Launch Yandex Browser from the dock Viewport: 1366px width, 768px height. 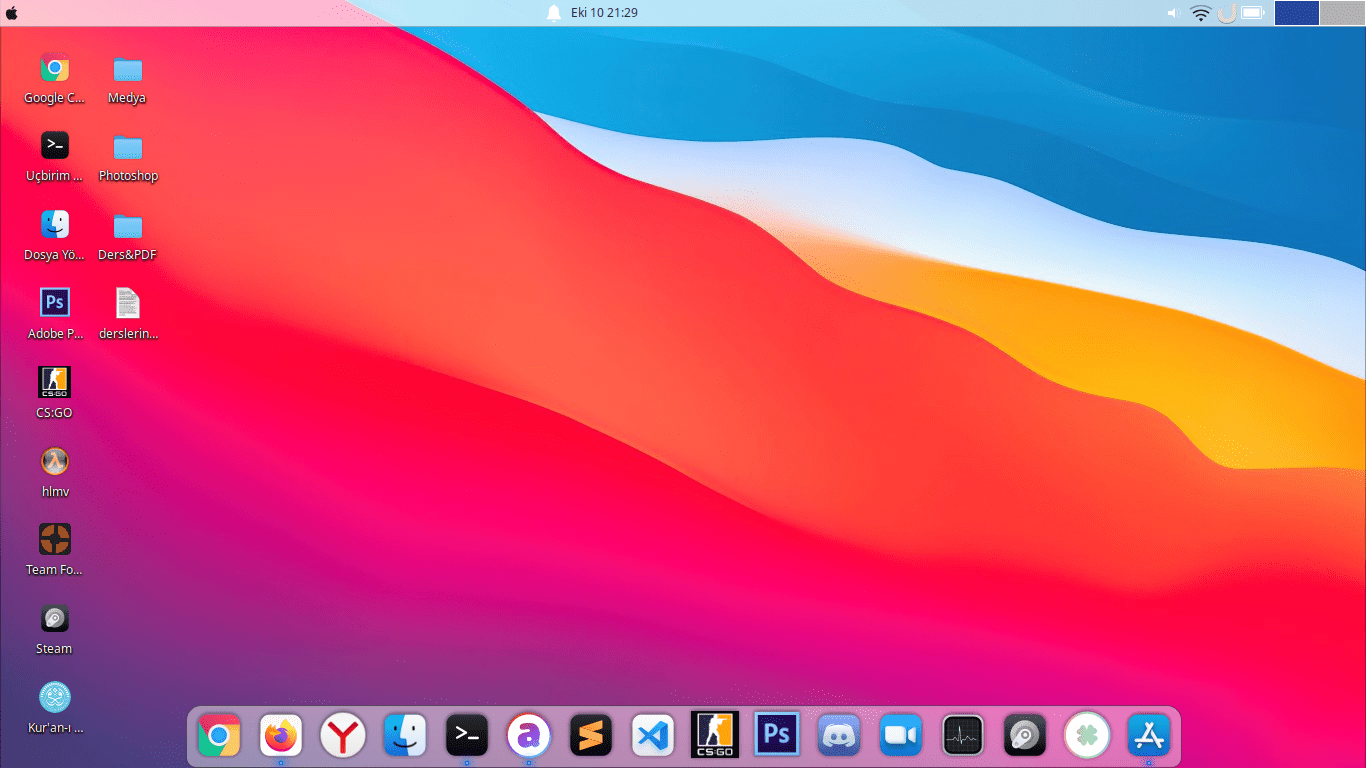(x=343, y=734)
